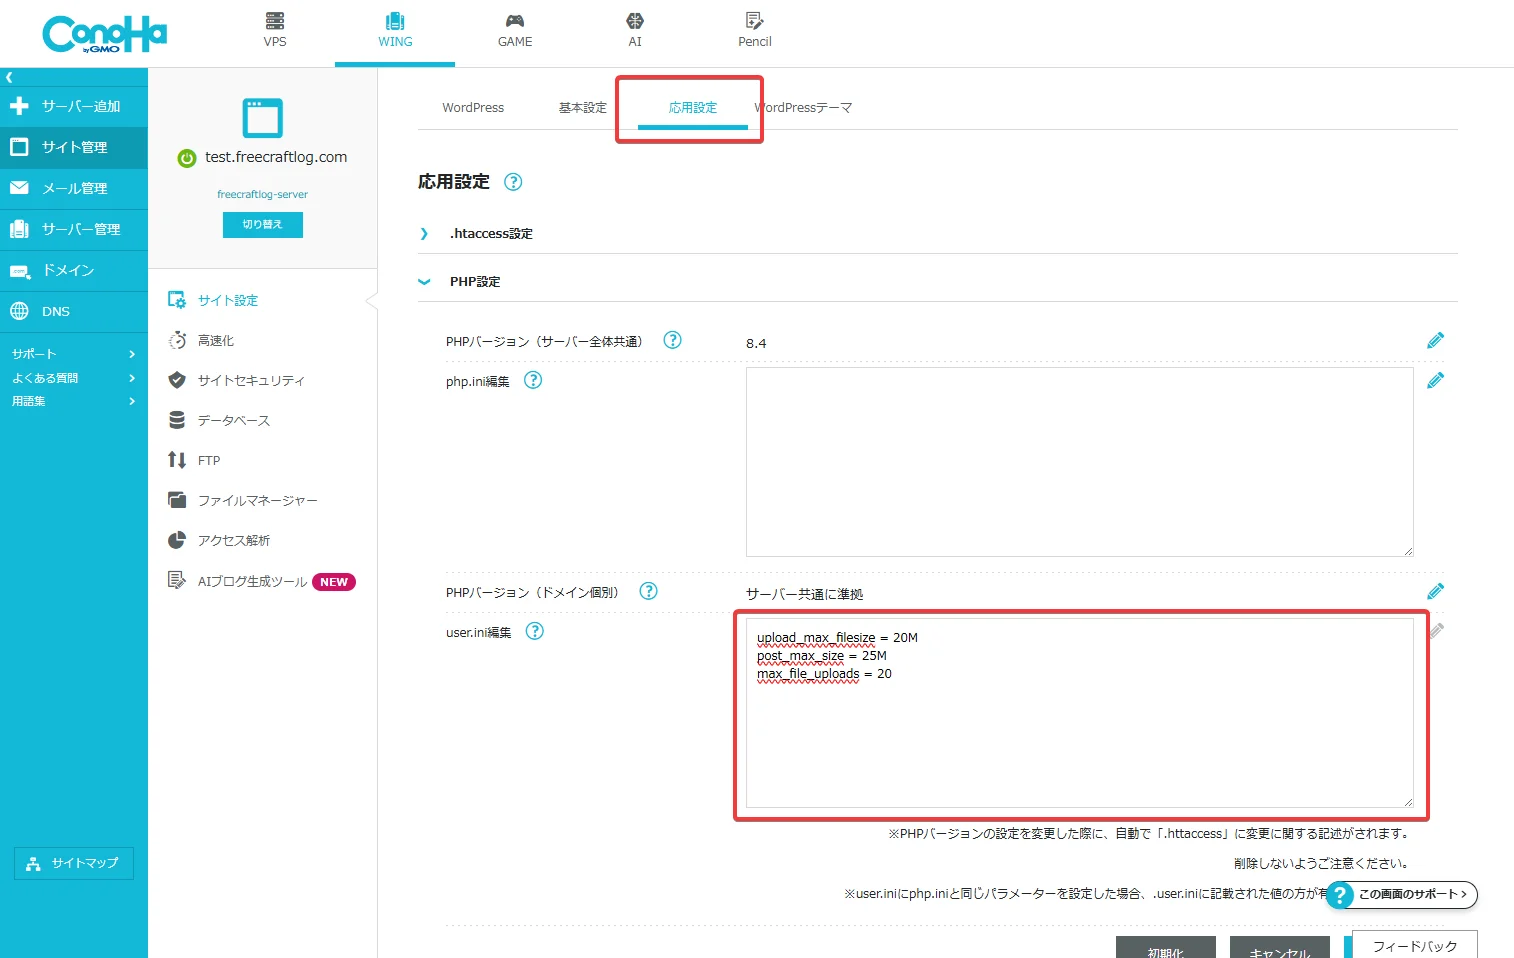Switch to the WordPress tab
Viewport: 1514px width, 958px height.
[x=473, y=108]
